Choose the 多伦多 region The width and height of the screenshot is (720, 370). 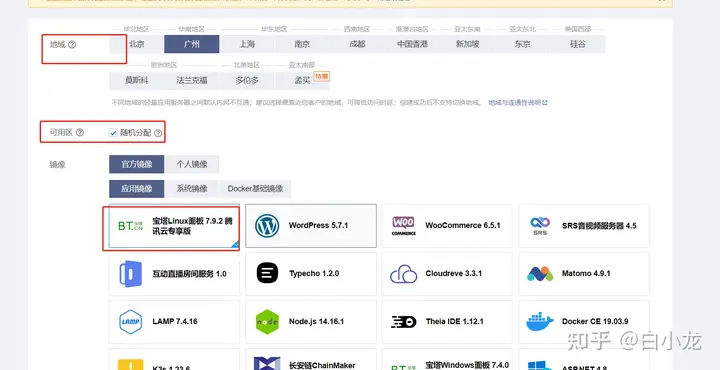[247, 80]
